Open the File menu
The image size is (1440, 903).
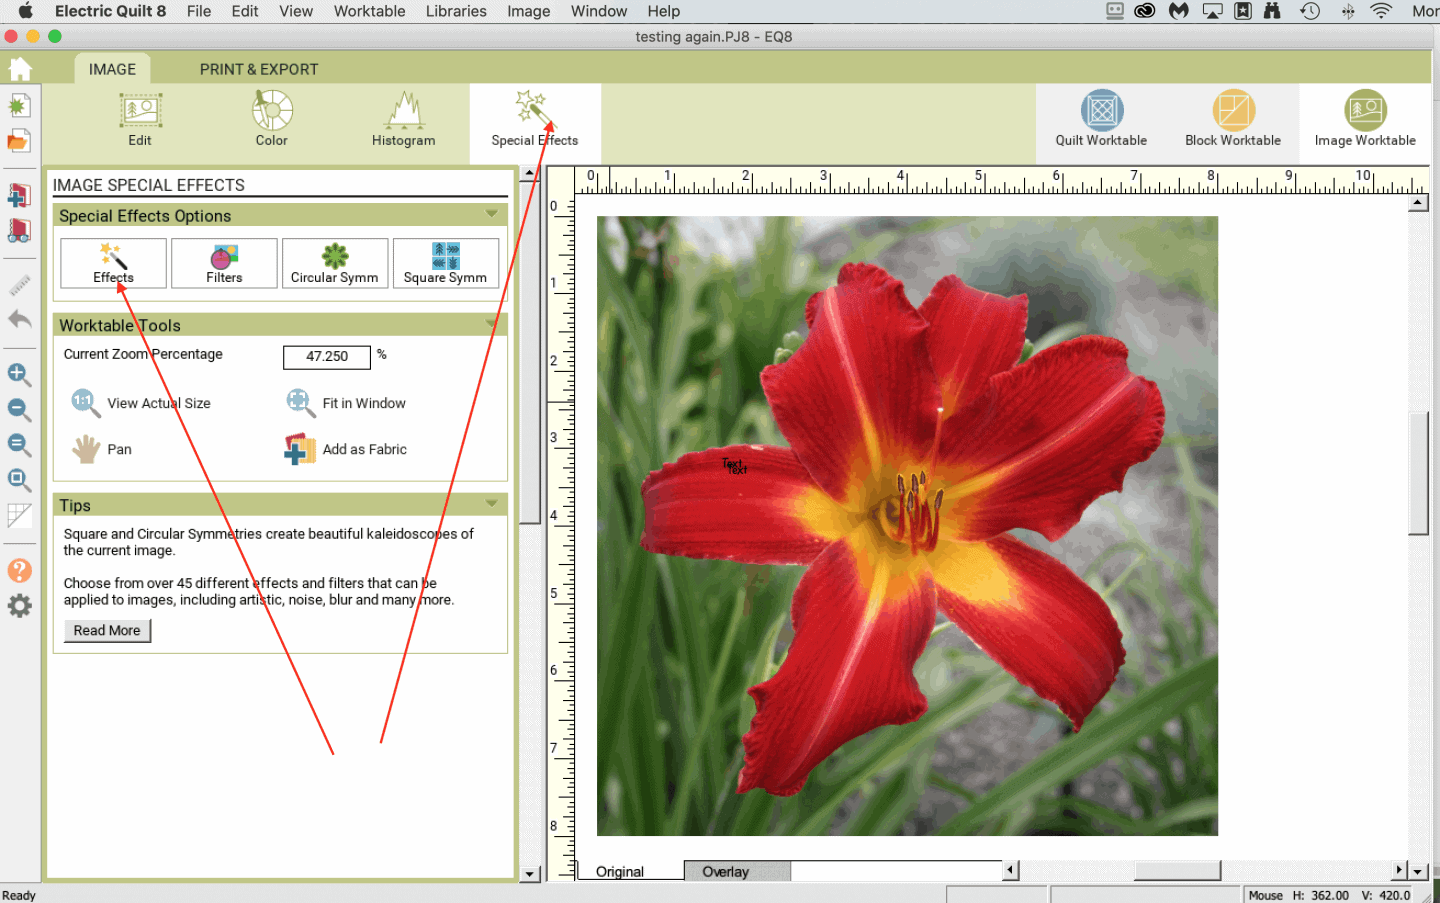[x=199, y=11]
